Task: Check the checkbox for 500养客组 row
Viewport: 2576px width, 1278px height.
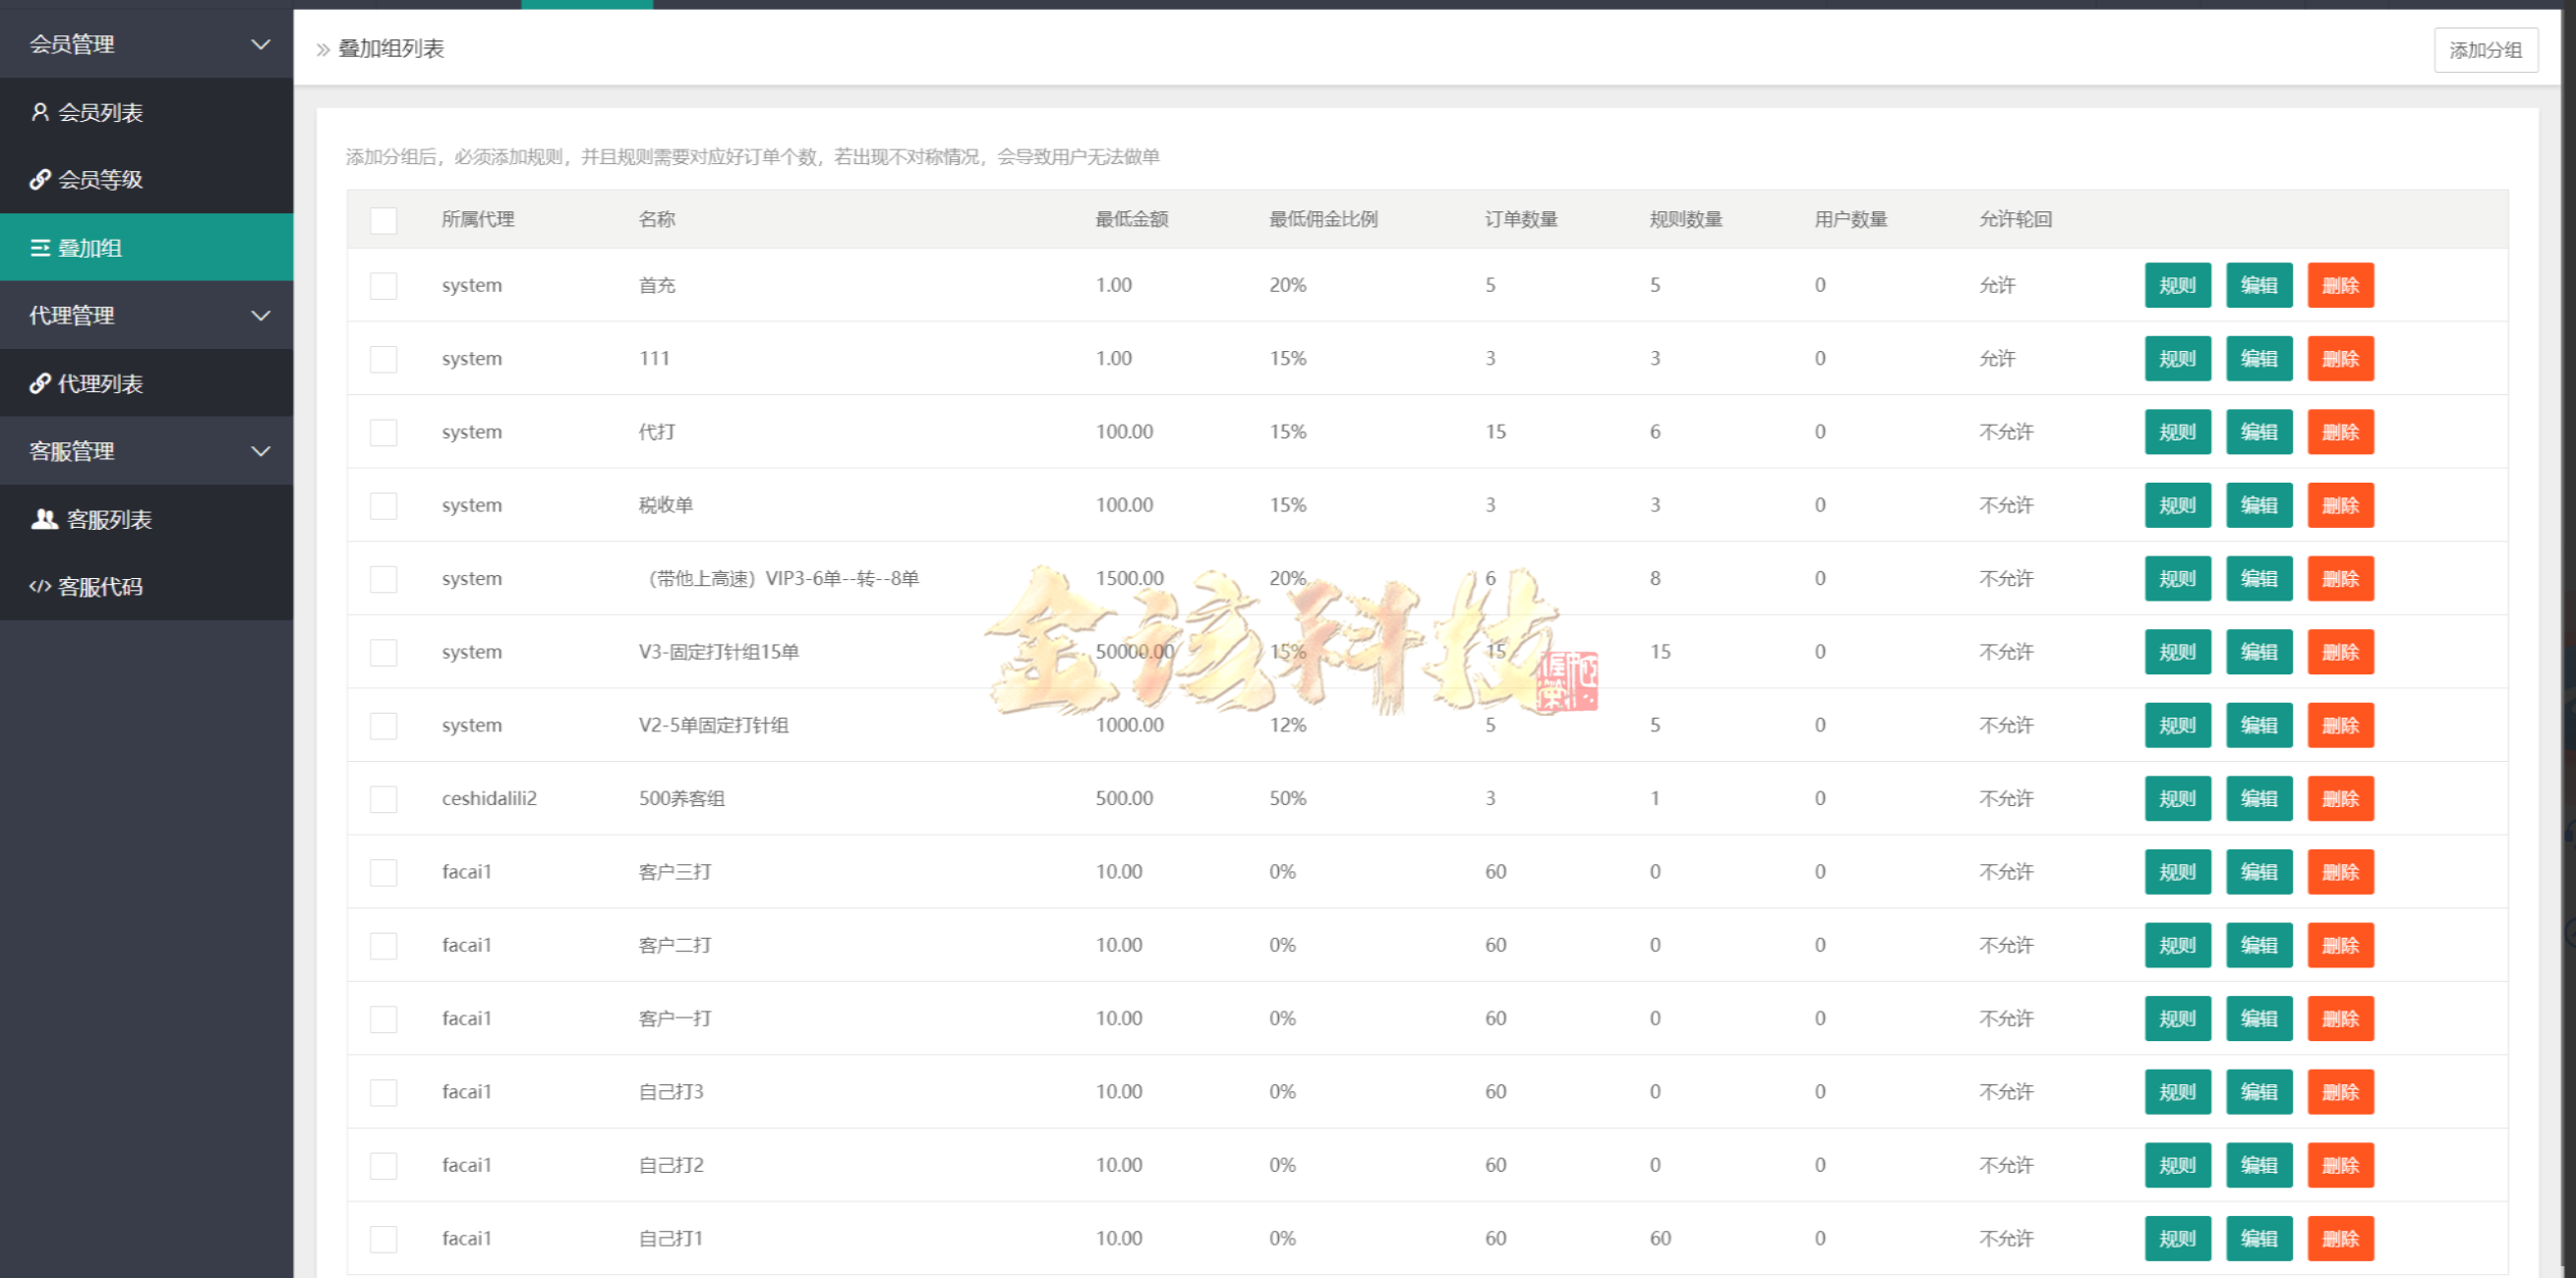Action: (x=383, y=798)
